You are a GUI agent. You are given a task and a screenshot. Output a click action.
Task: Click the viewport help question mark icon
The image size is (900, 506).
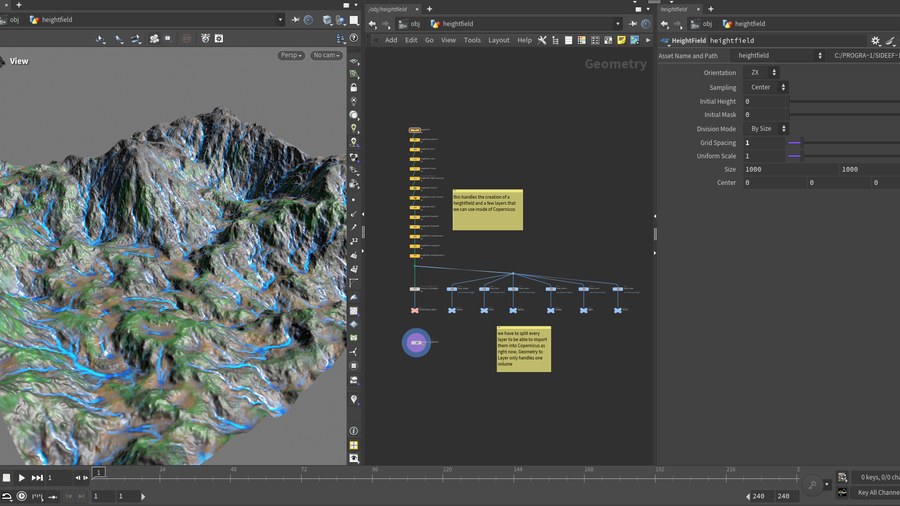click(354, 39)
